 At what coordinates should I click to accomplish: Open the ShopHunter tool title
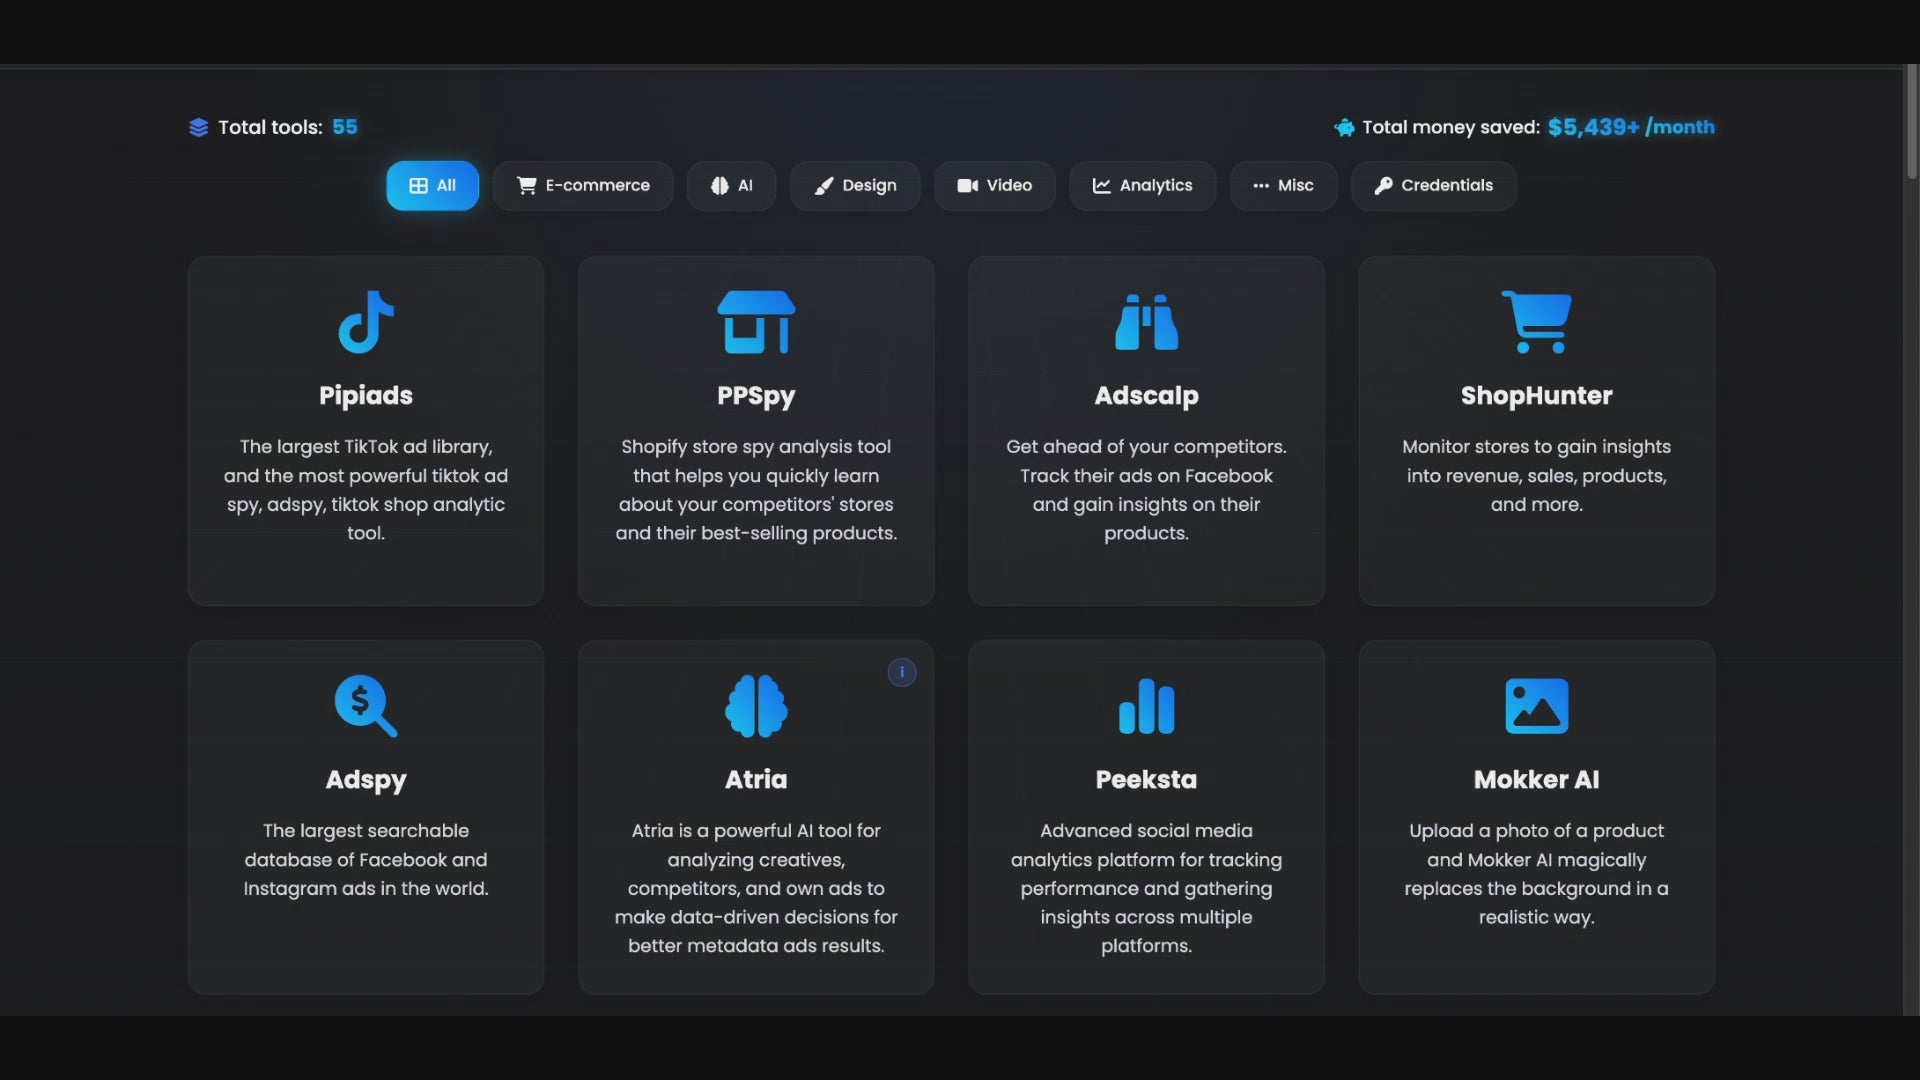(1536, 395)
